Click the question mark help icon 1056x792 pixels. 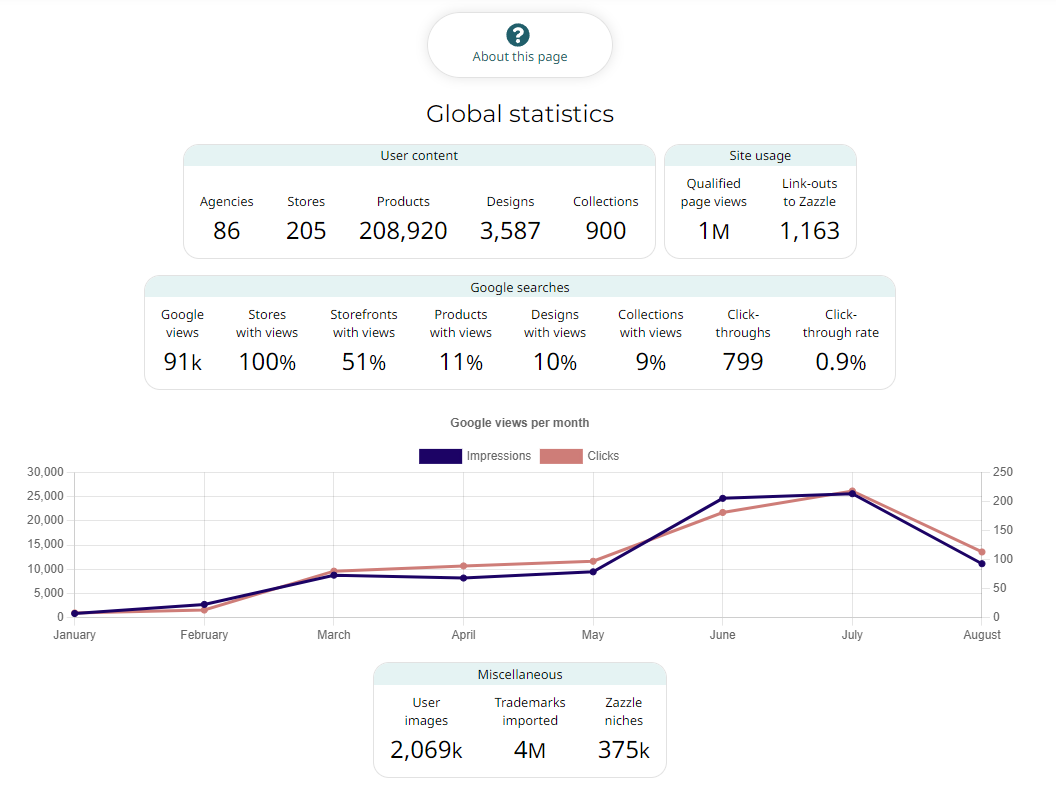518,34
